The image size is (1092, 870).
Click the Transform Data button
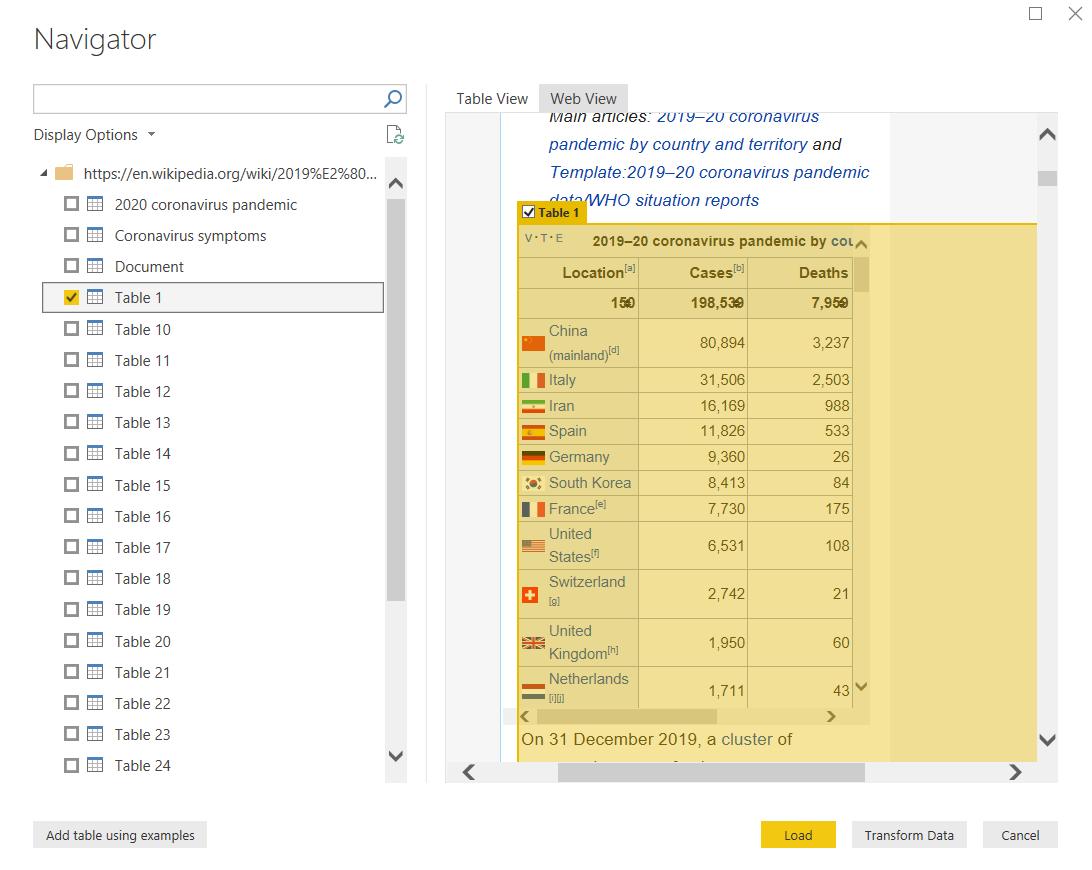click(x=908, y=835)
